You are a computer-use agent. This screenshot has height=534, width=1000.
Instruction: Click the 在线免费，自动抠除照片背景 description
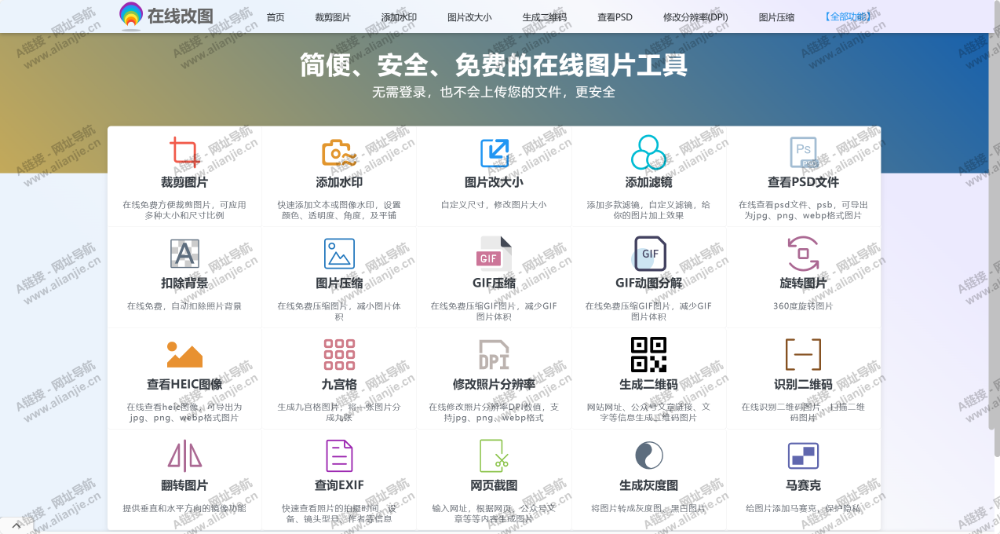(x=184, y=306)
